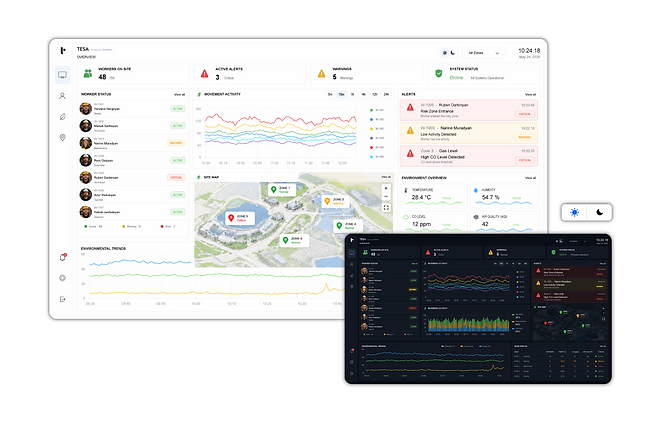Select Narine Muradyan row with Warning badge
Image resolution: width=653 pixels, height=423 pixels.
(x=132, y=143)
